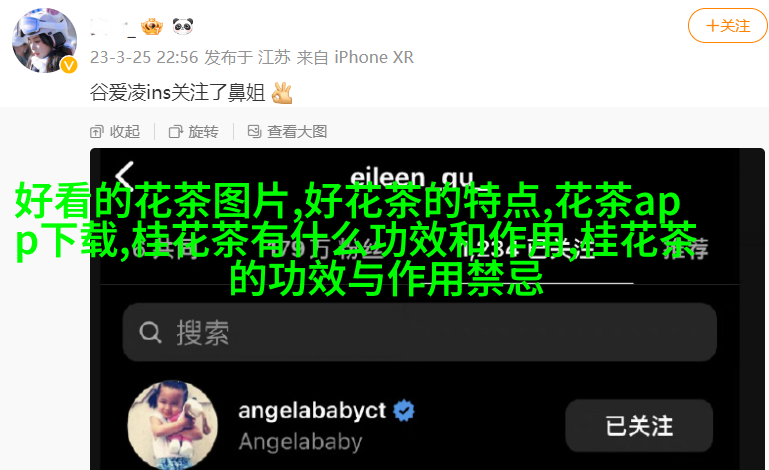The image size is (769, 470).
Task: Click the panda badge icon
Action: (x=183, y=26)
